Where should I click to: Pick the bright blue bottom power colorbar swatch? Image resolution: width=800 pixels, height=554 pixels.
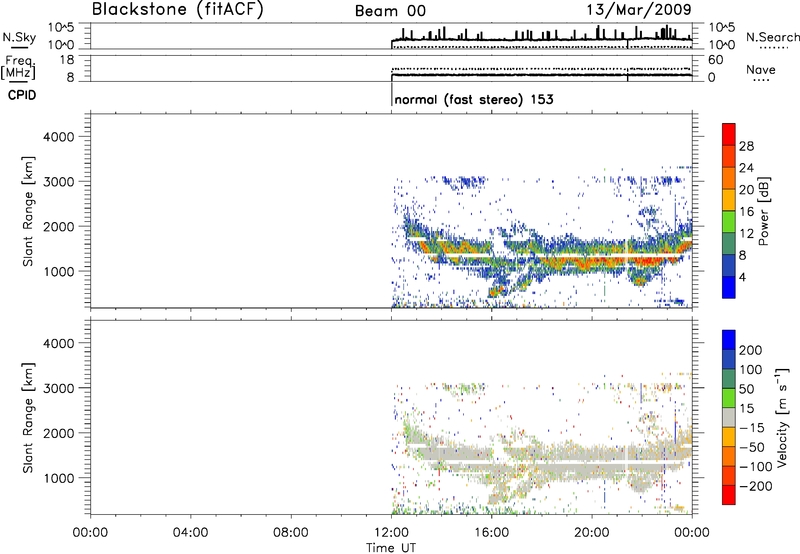point(729,287)
